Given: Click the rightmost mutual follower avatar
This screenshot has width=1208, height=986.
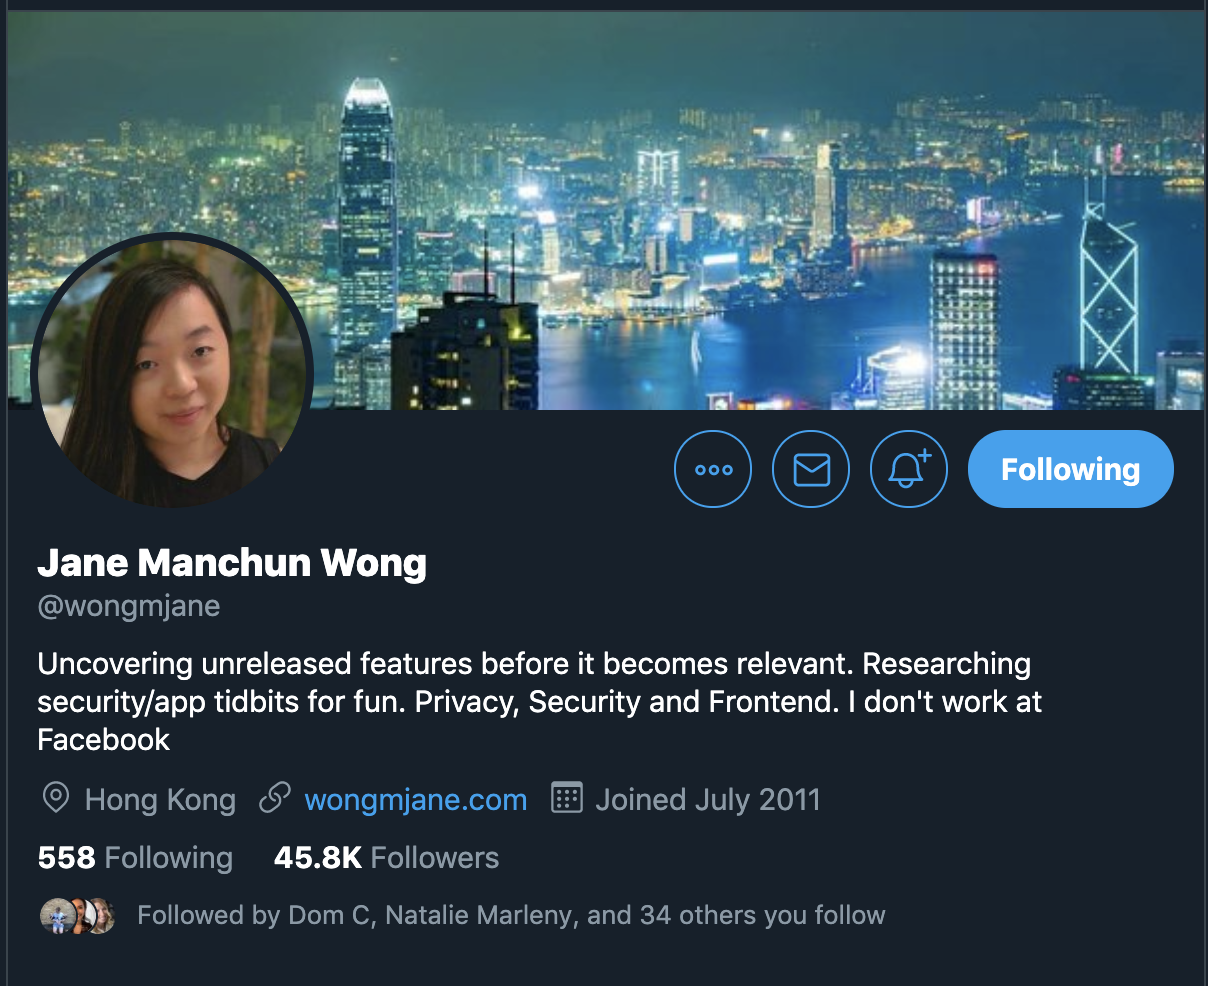Looking at the screenshot, I should (103, 916).
